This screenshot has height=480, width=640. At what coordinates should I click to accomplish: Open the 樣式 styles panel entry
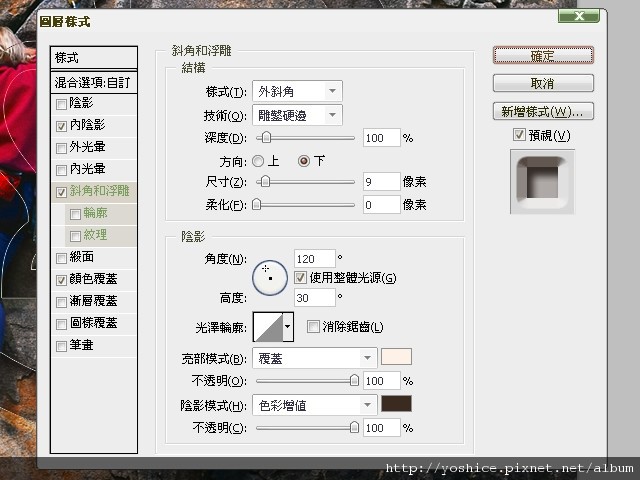click(94, 58)
